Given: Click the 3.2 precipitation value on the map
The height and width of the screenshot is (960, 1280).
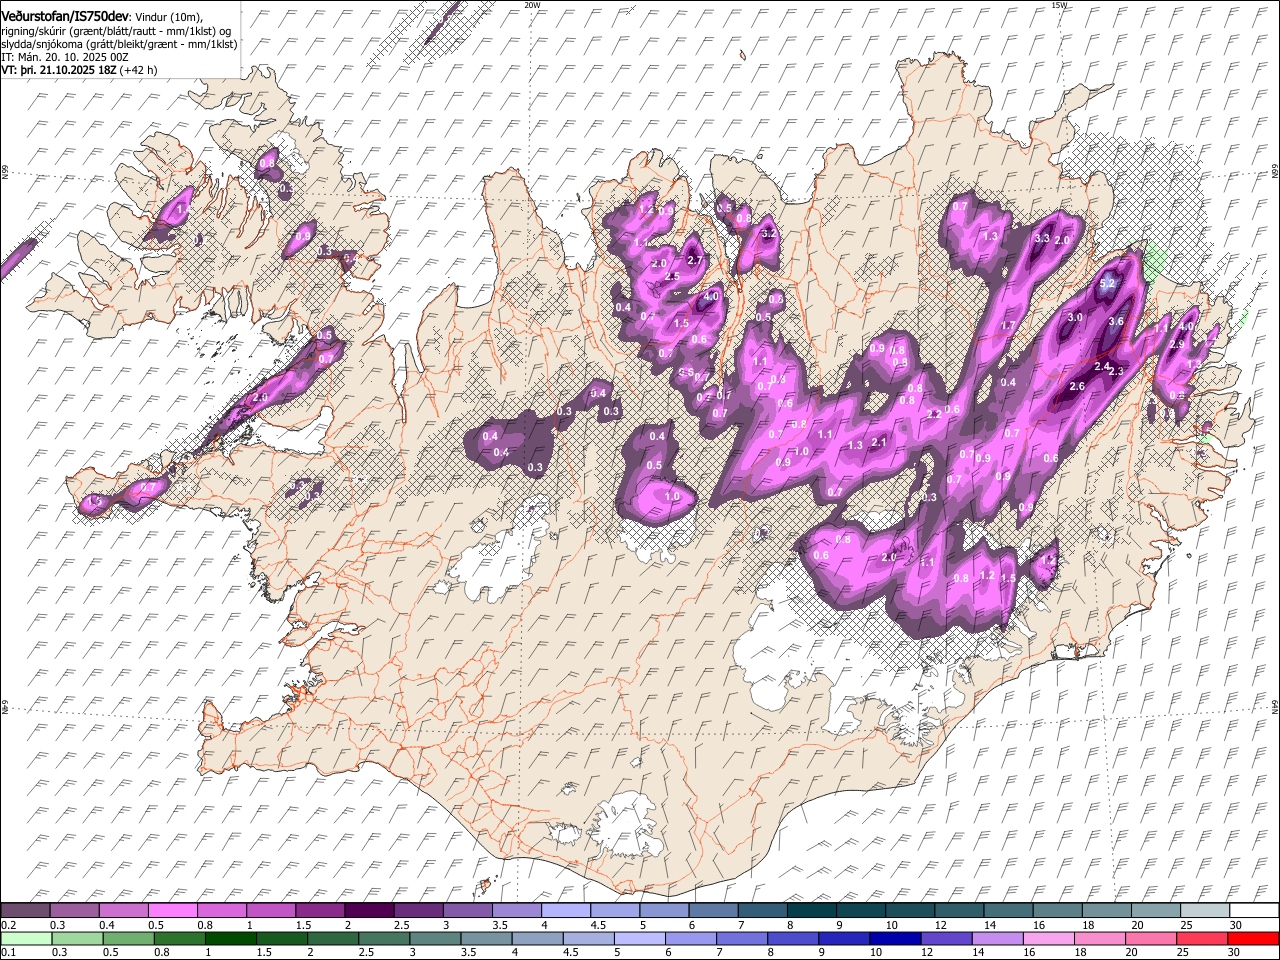Looking at the screenshot, I should click(769, 233).
